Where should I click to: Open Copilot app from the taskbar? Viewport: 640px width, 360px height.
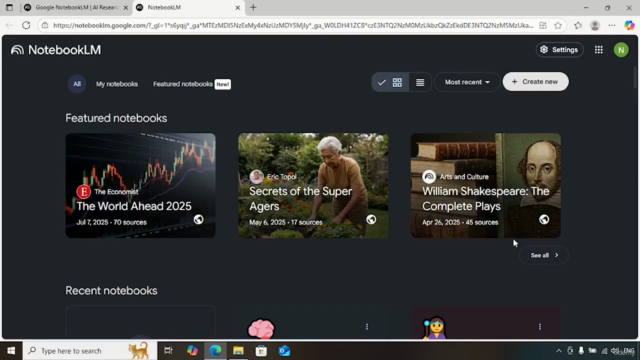192,351
